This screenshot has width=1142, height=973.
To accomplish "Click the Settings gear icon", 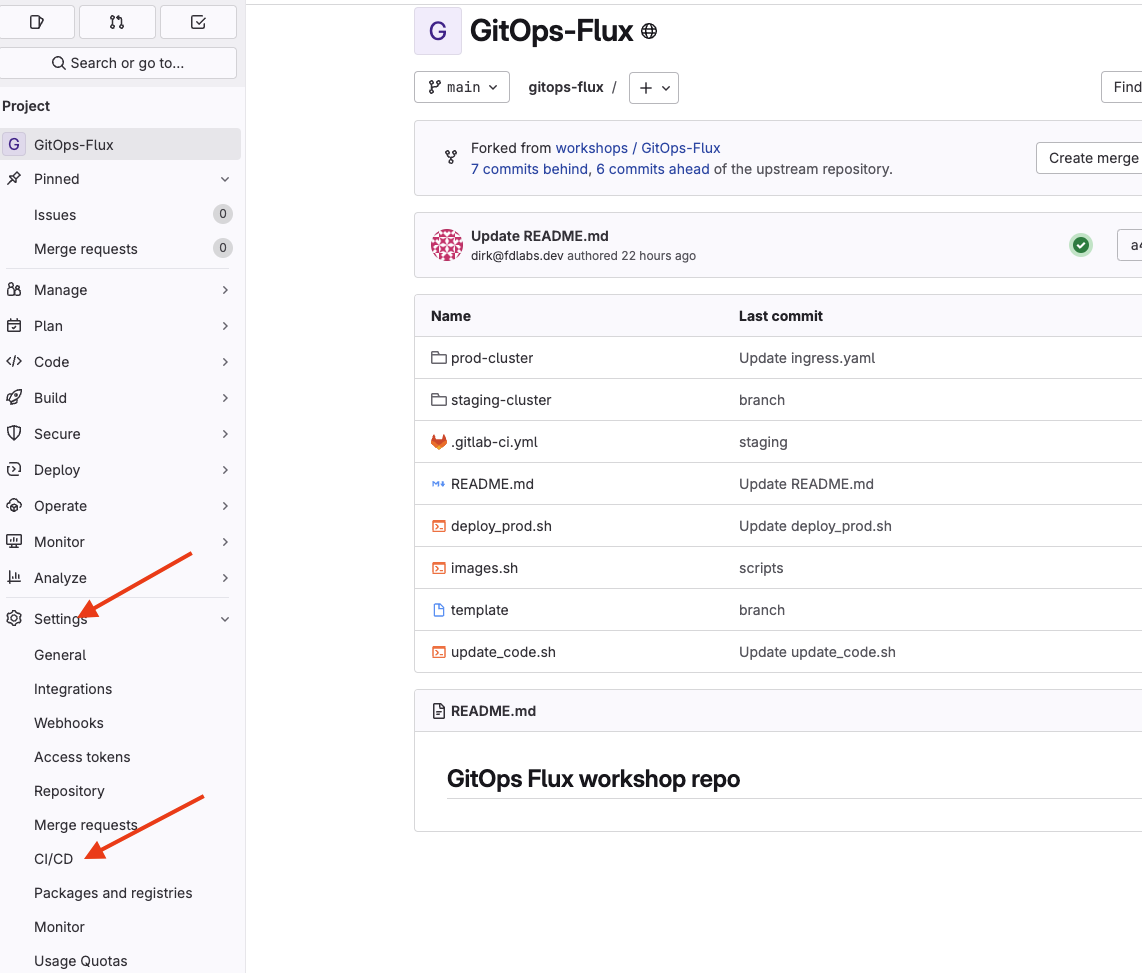I will (14, 618).
